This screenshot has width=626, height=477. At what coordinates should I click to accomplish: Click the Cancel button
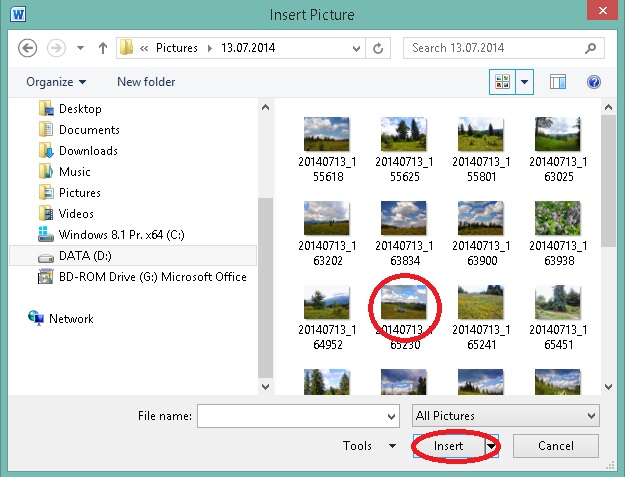555,446
